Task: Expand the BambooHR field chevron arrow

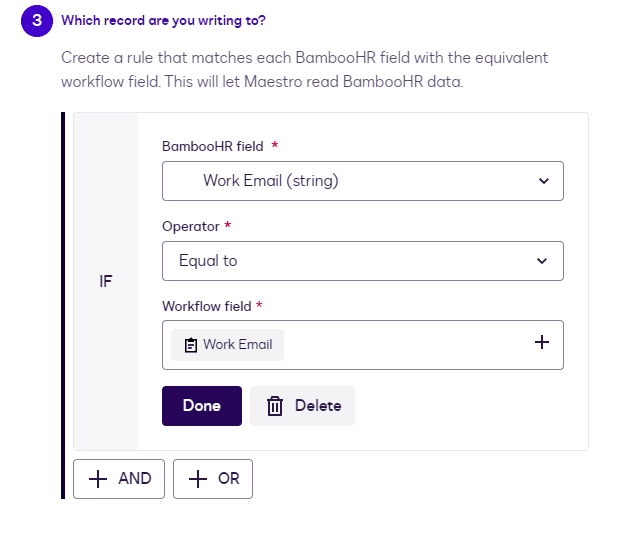Action: tap(543, 181)
